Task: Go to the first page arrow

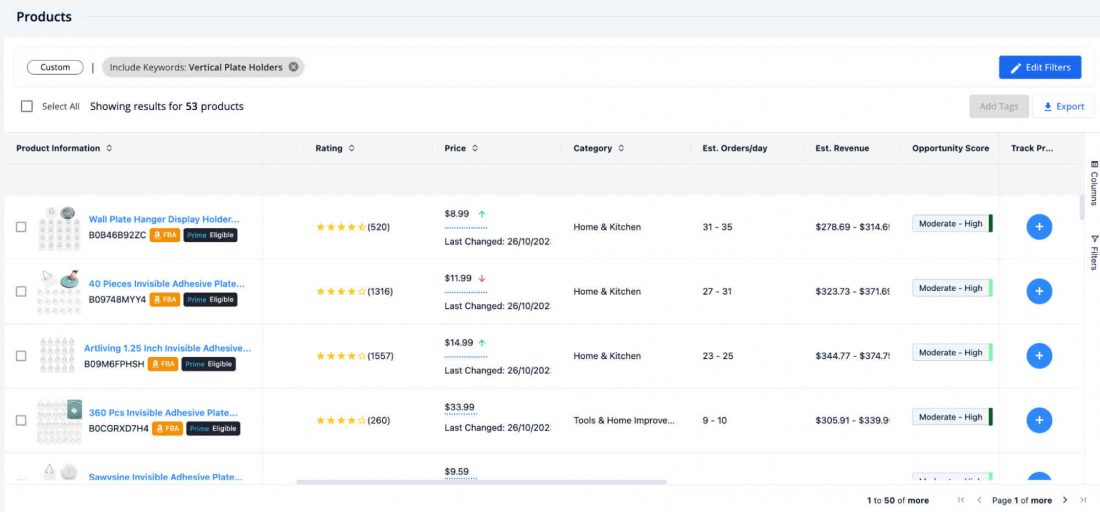Action: 961,500
